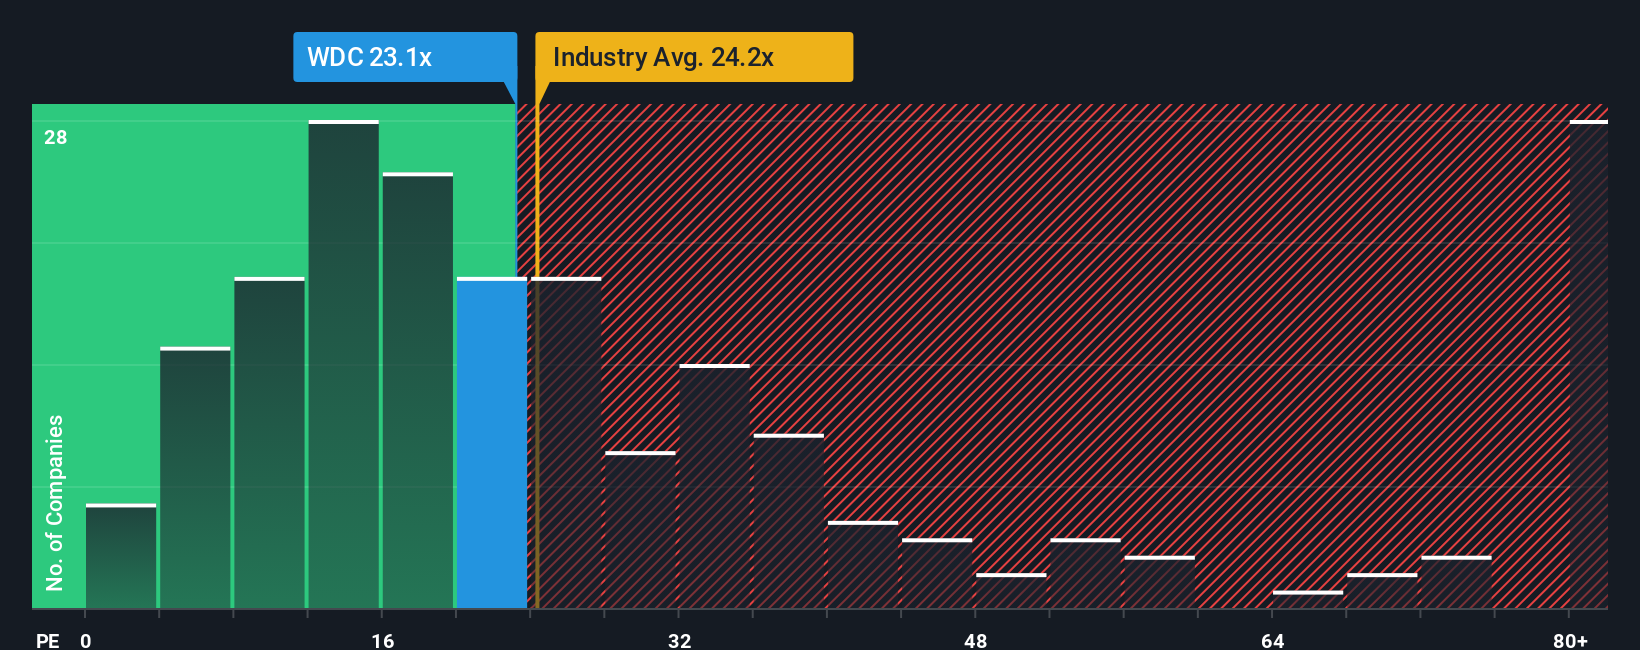Click the first green bar at PE 0

(x=121, y=556)
